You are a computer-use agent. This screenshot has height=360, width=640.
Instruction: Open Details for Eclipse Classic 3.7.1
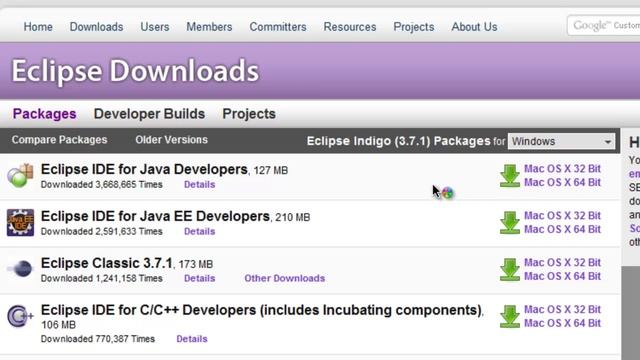click(200, 278)
